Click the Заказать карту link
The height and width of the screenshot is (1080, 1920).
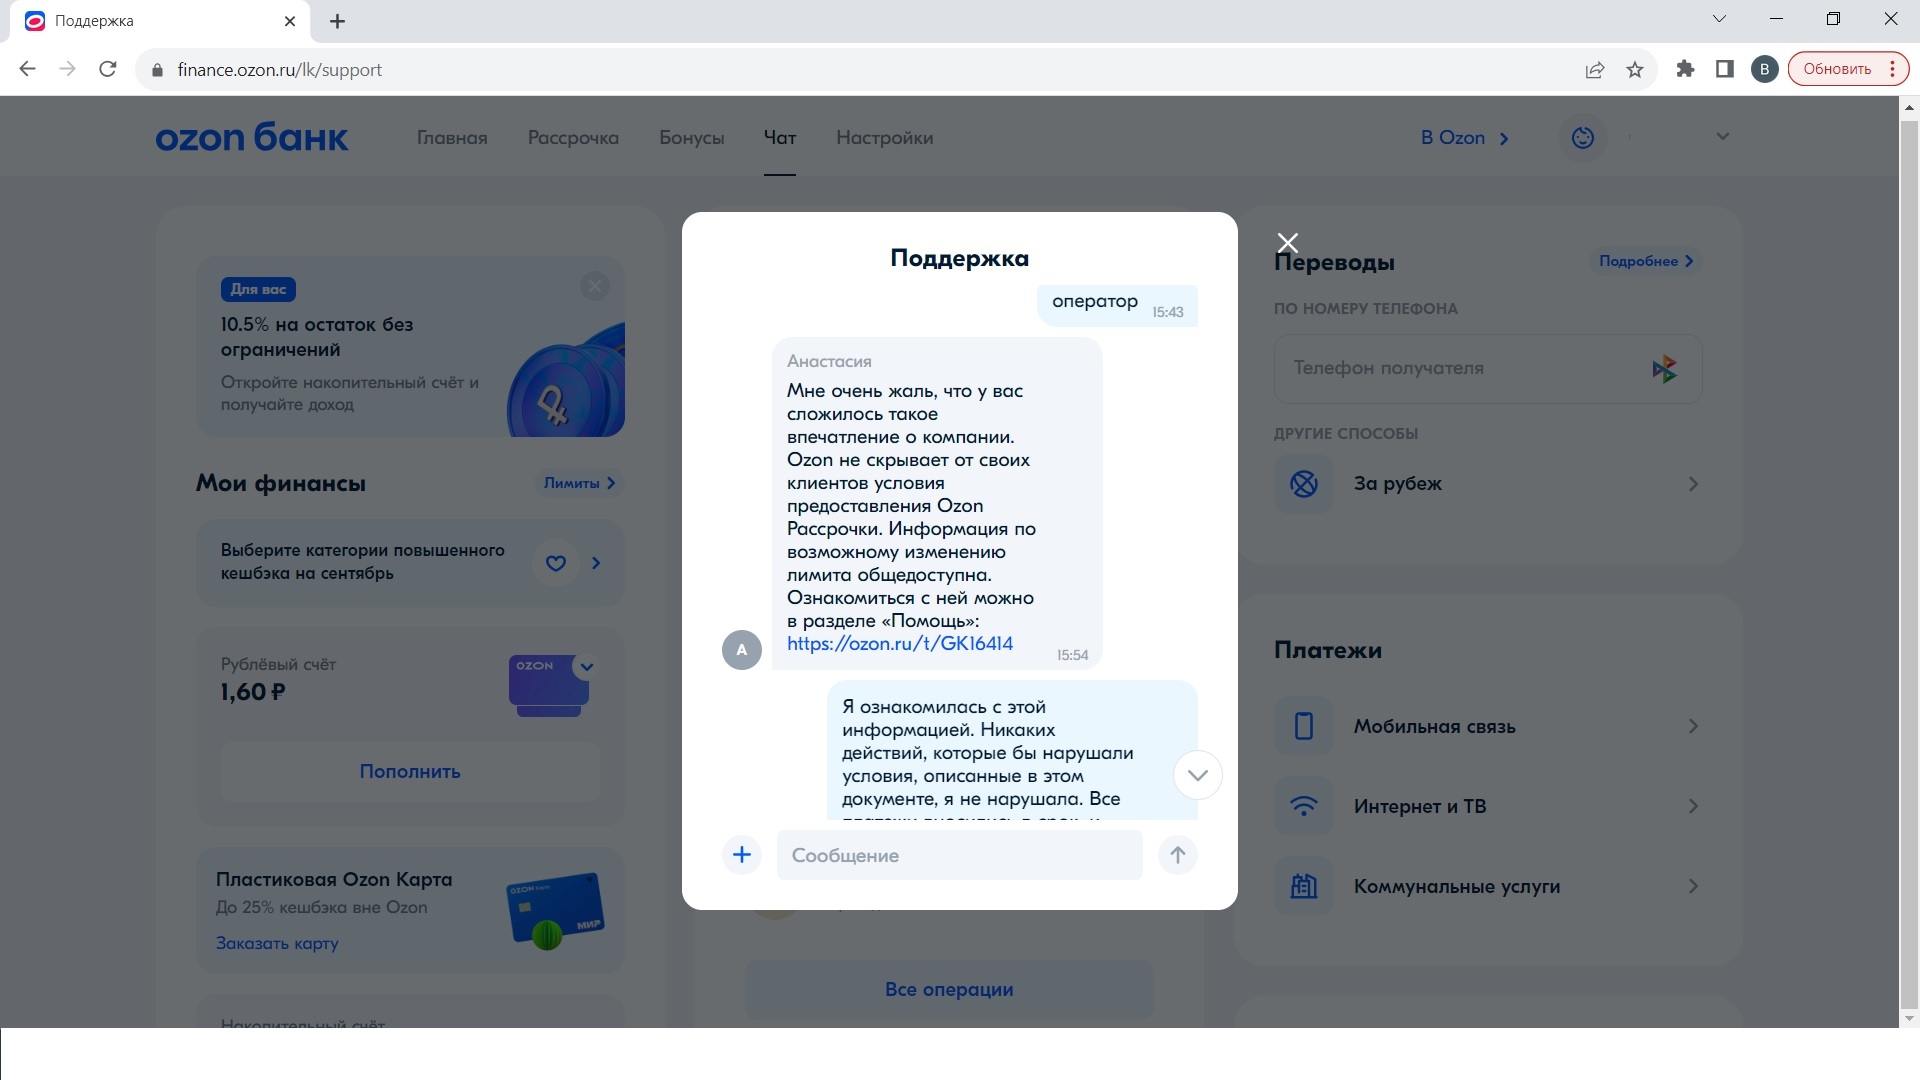point(277,943)
